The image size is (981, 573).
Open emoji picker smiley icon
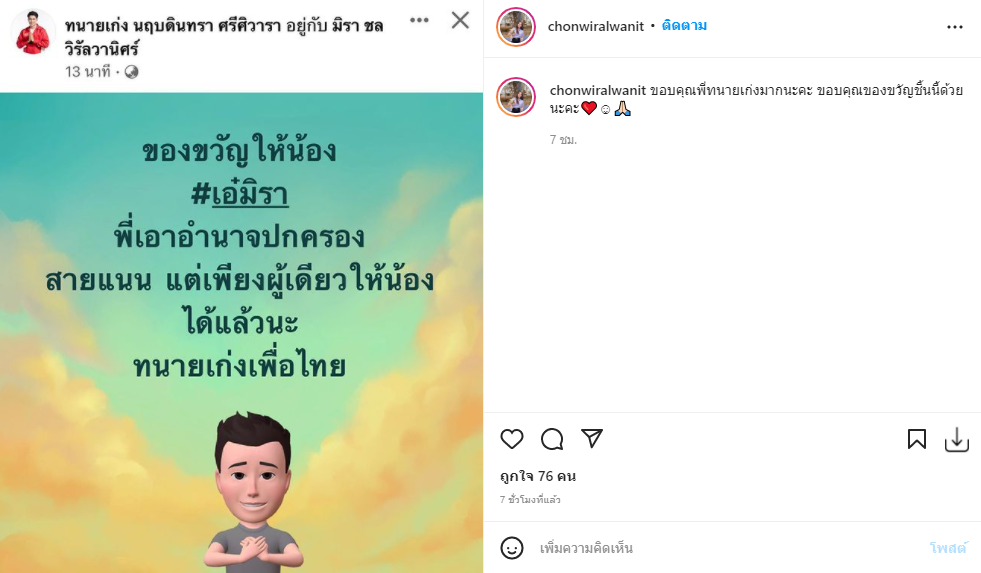[512, 548]
